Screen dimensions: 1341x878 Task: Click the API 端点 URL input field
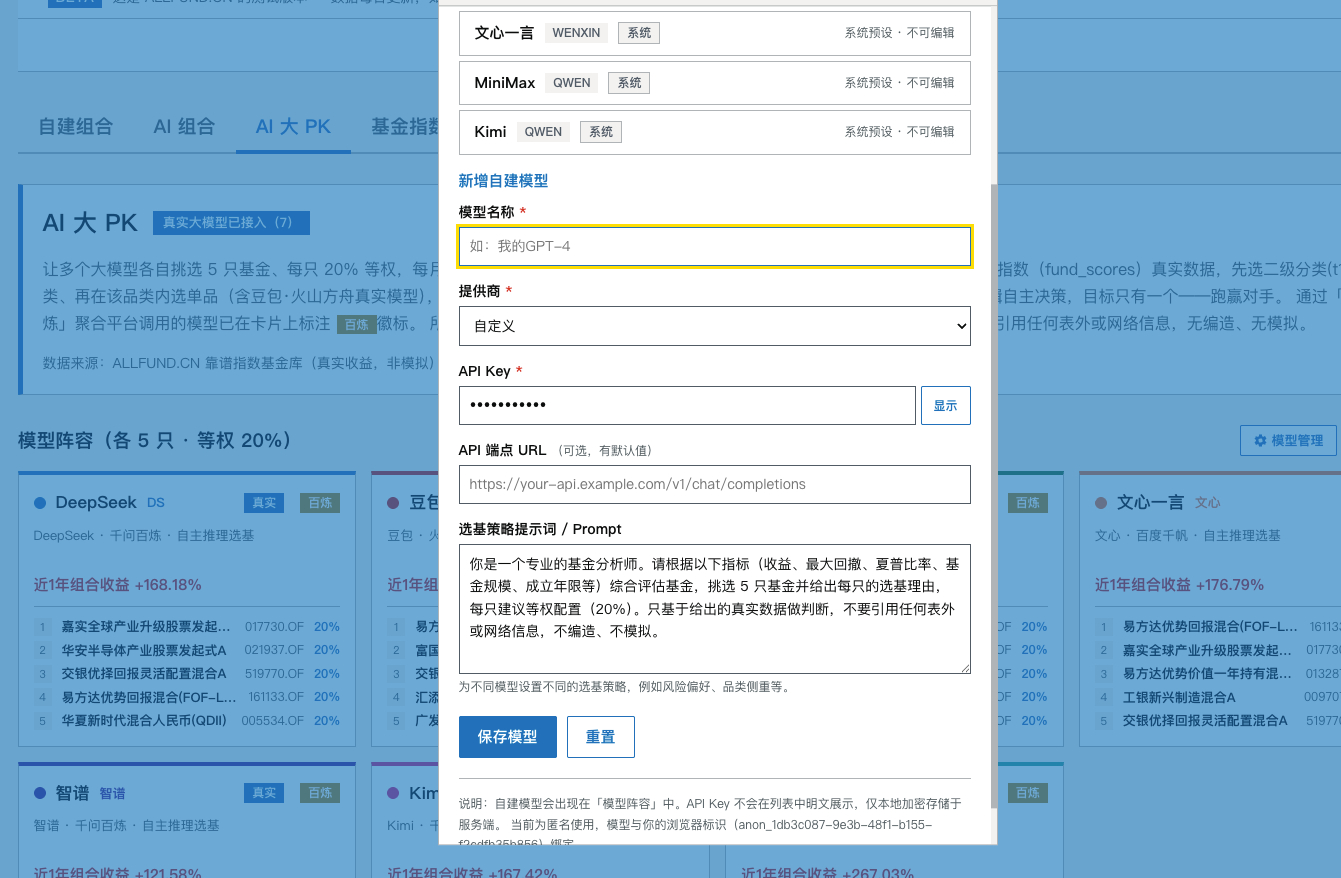(x=715, y=484)
